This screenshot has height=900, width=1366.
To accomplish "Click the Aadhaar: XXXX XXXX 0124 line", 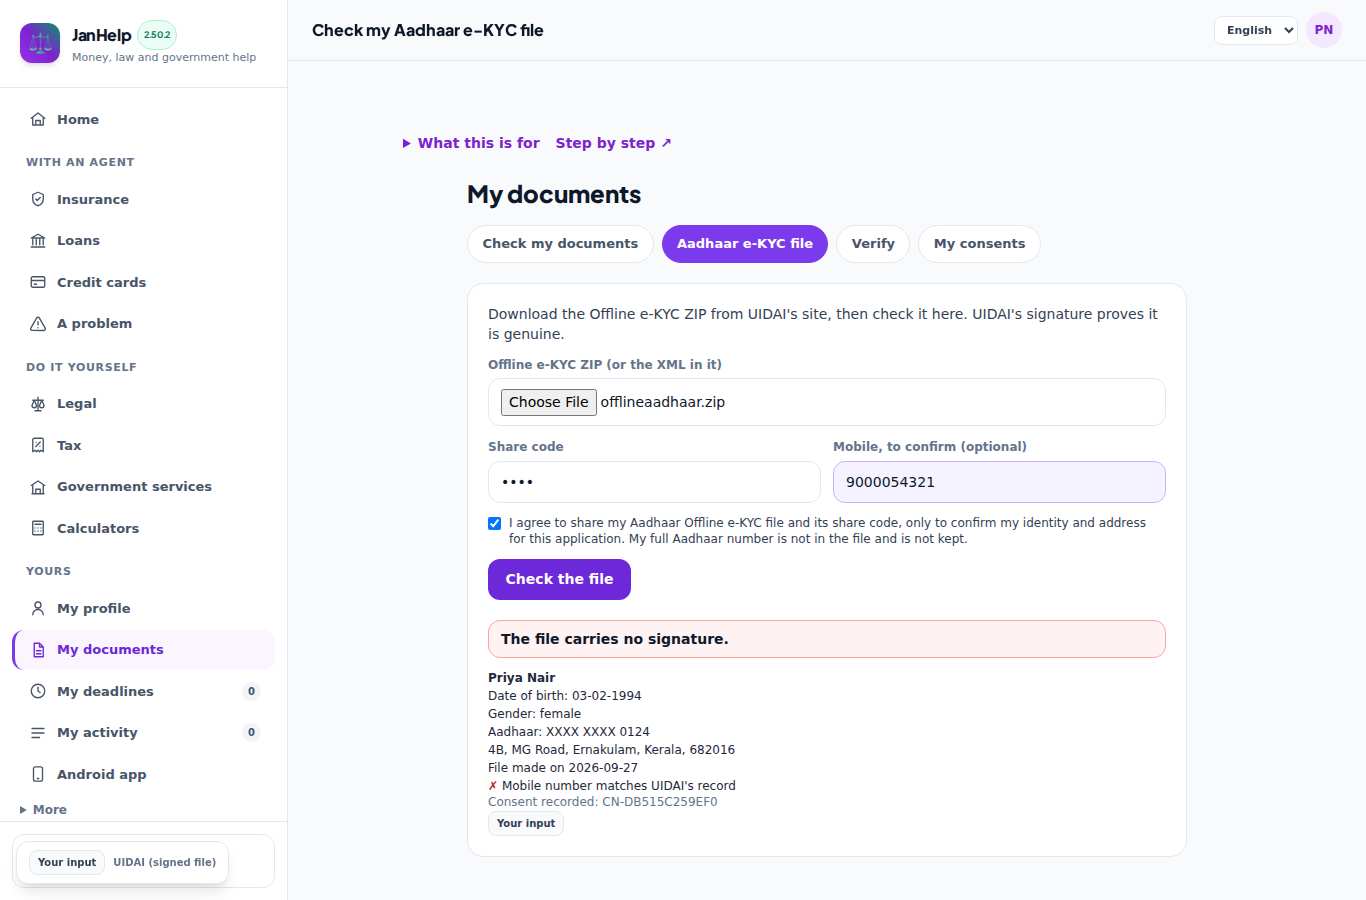I will point(569,732).
